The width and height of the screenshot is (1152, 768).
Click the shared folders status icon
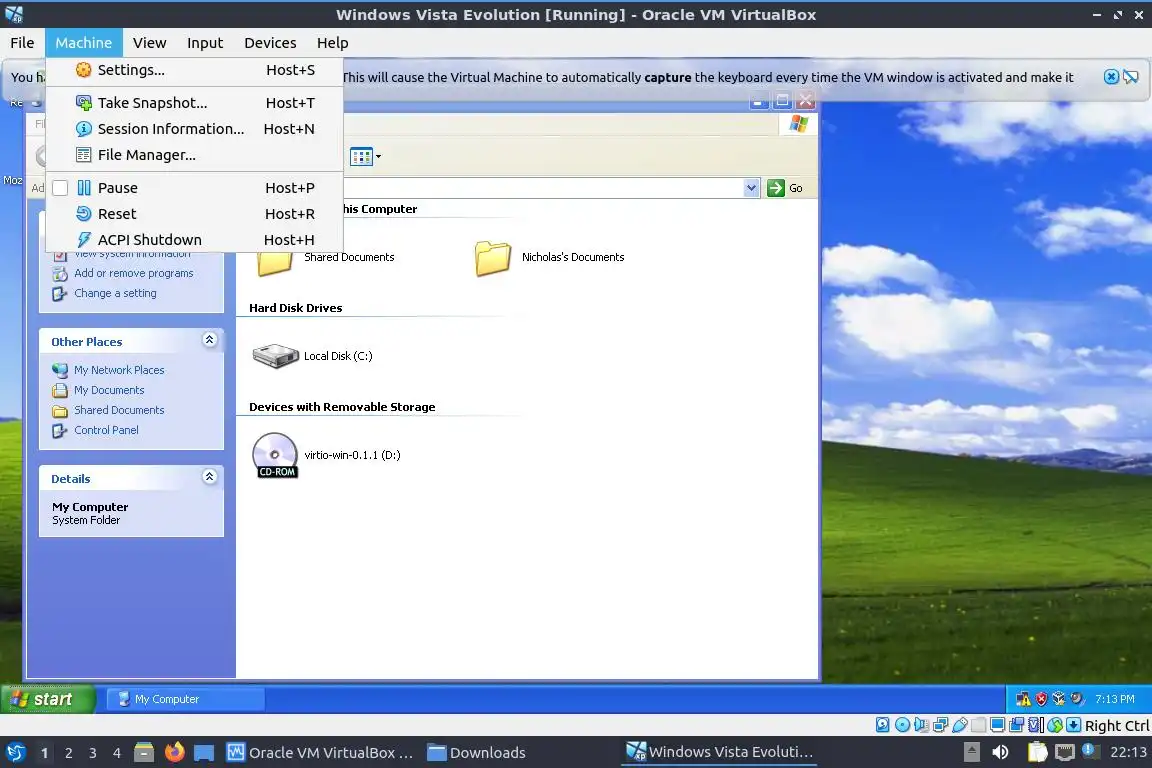coord(979,725)
